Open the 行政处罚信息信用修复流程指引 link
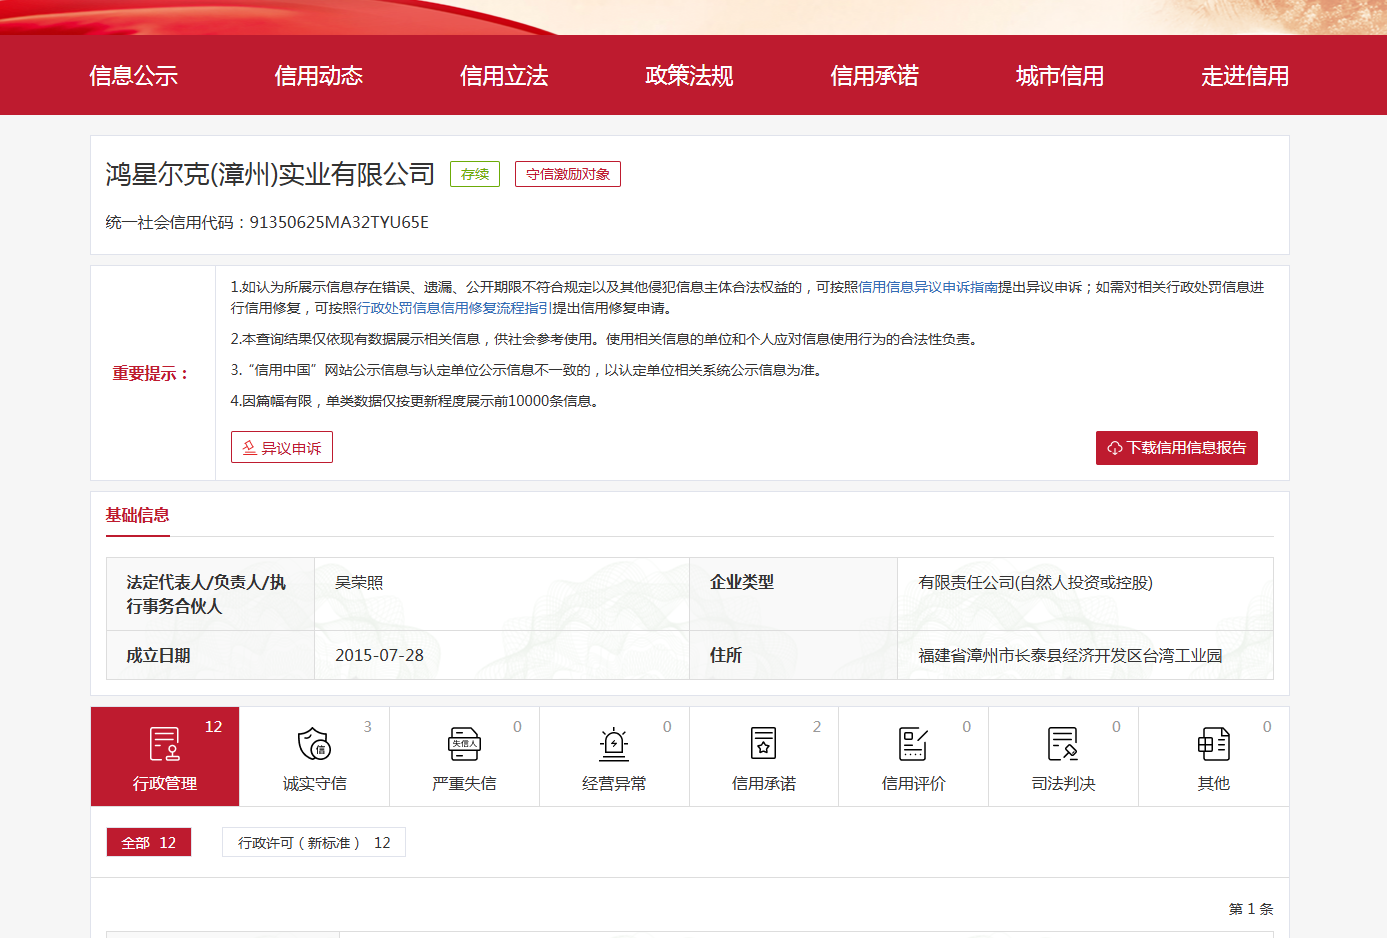The height and width of the screenshot is (938, 1387). click(x=454, y=308)
